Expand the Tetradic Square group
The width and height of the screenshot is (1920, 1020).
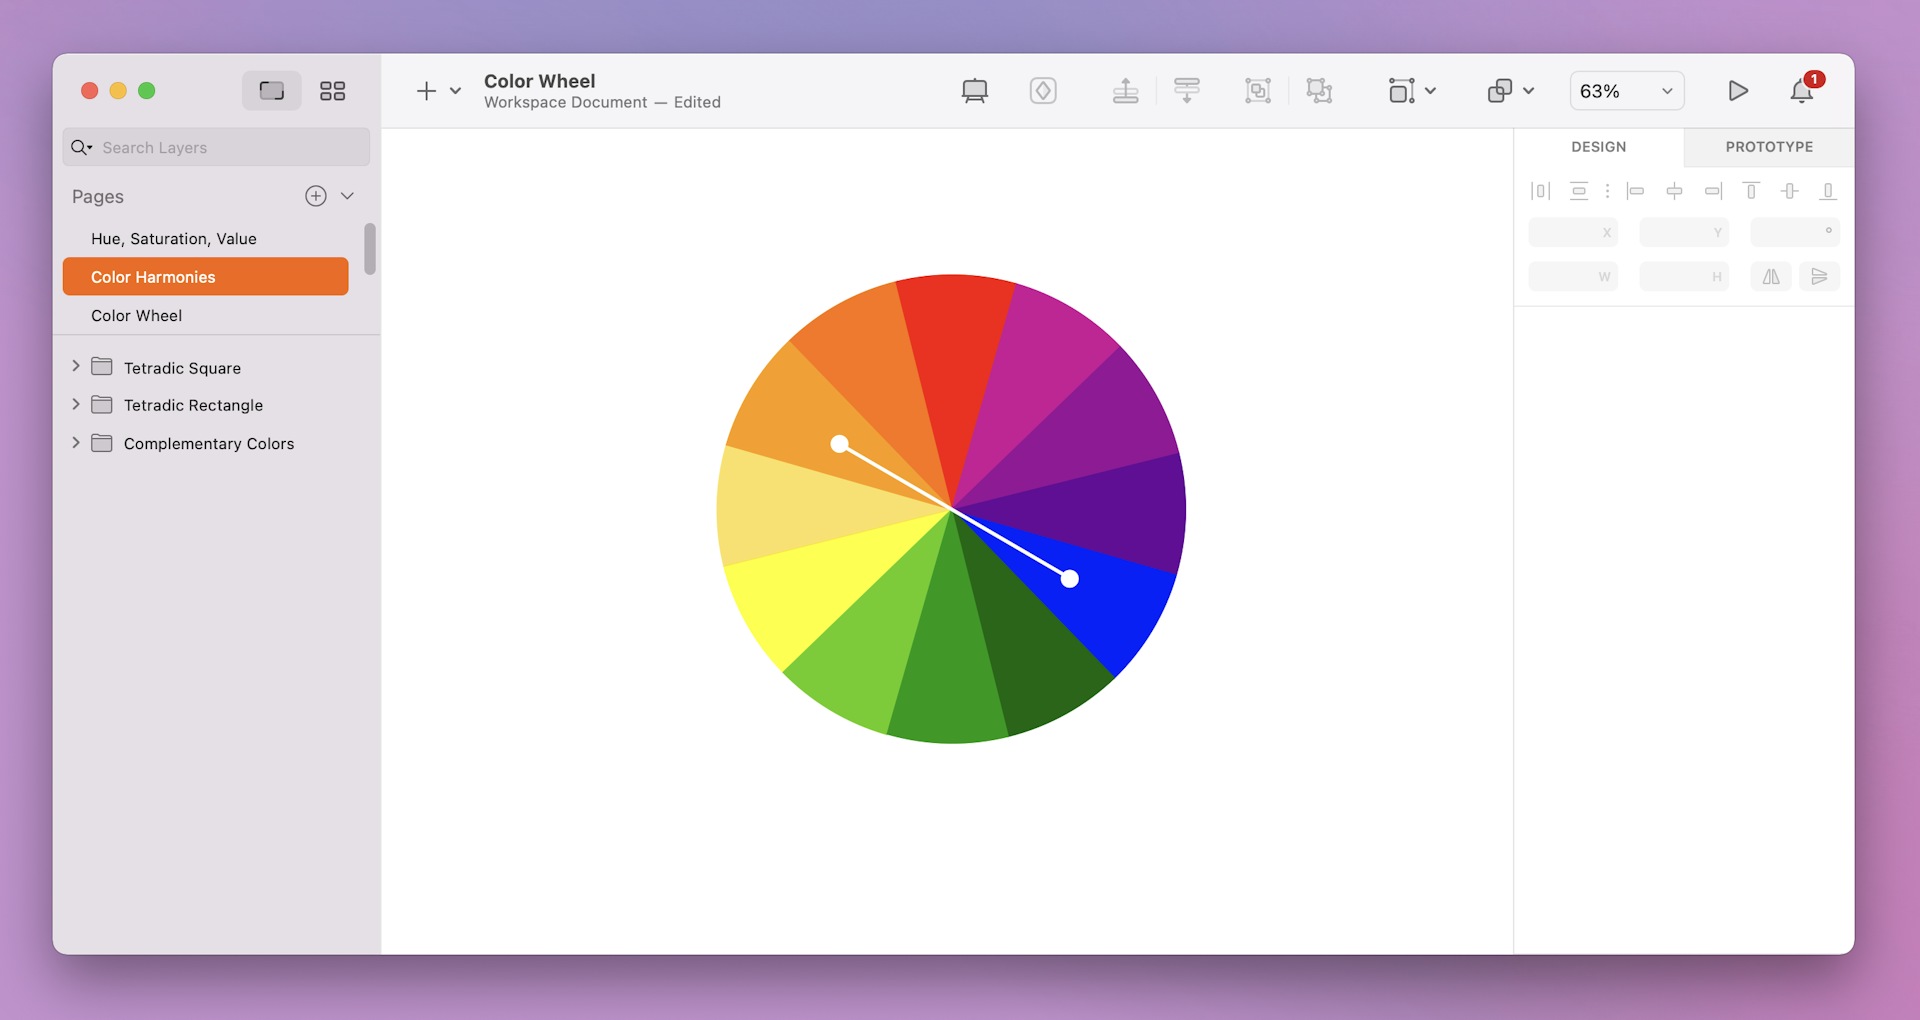pos(75,367)
